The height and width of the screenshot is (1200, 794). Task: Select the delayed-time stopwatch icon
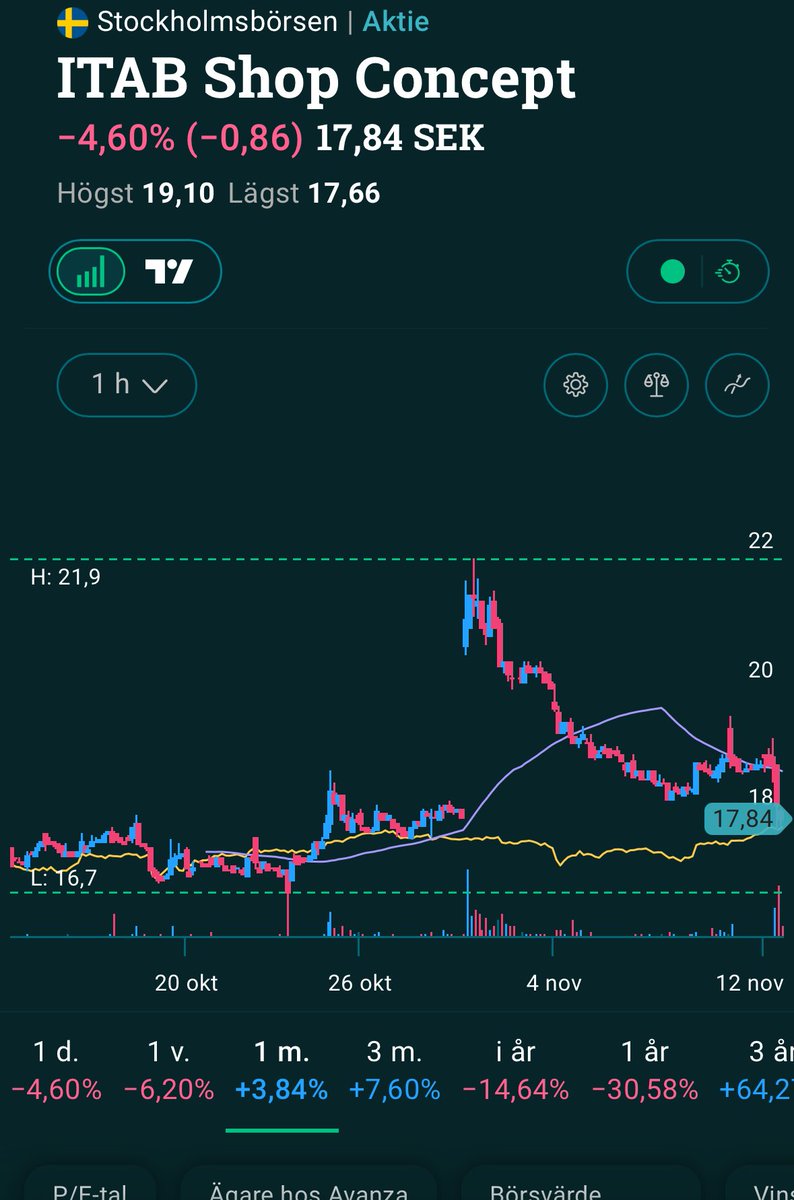tap(729, 271)
